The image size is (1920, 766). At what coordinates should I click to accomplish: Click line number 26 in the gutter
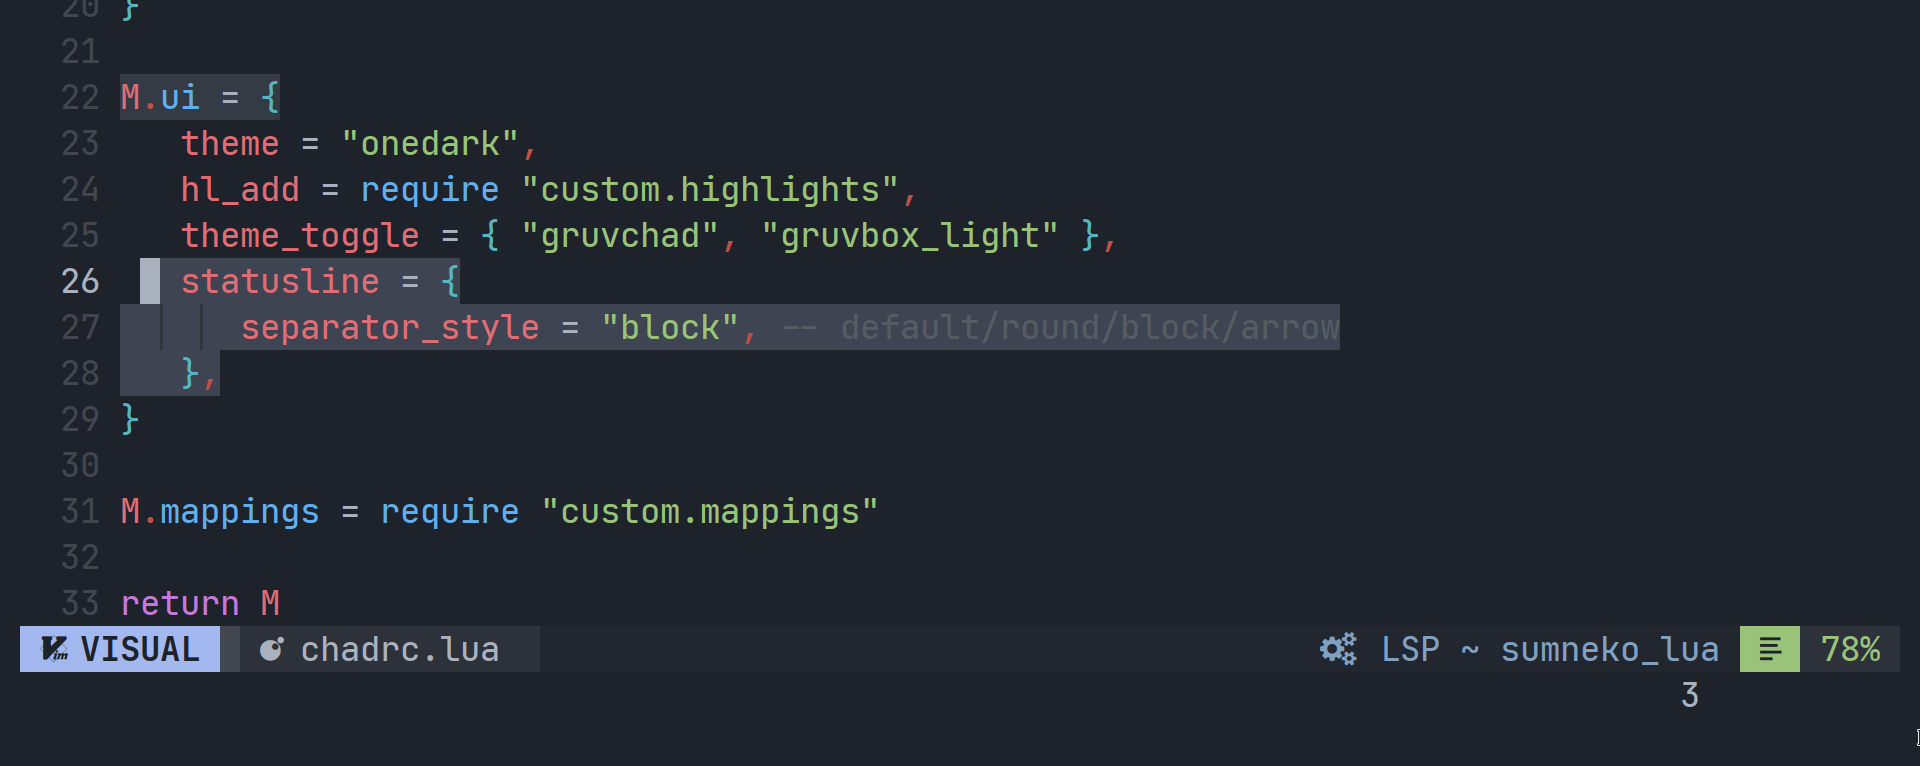pos(80,281)
